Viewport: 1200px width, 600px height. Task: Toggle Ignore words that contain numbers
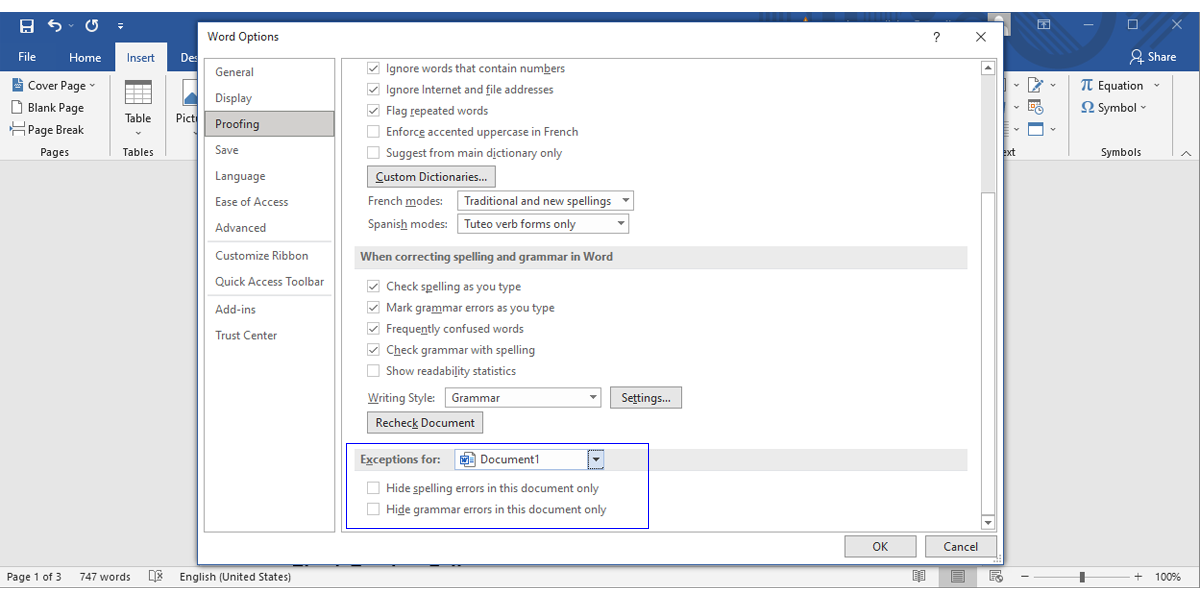[x=374, y=69]
